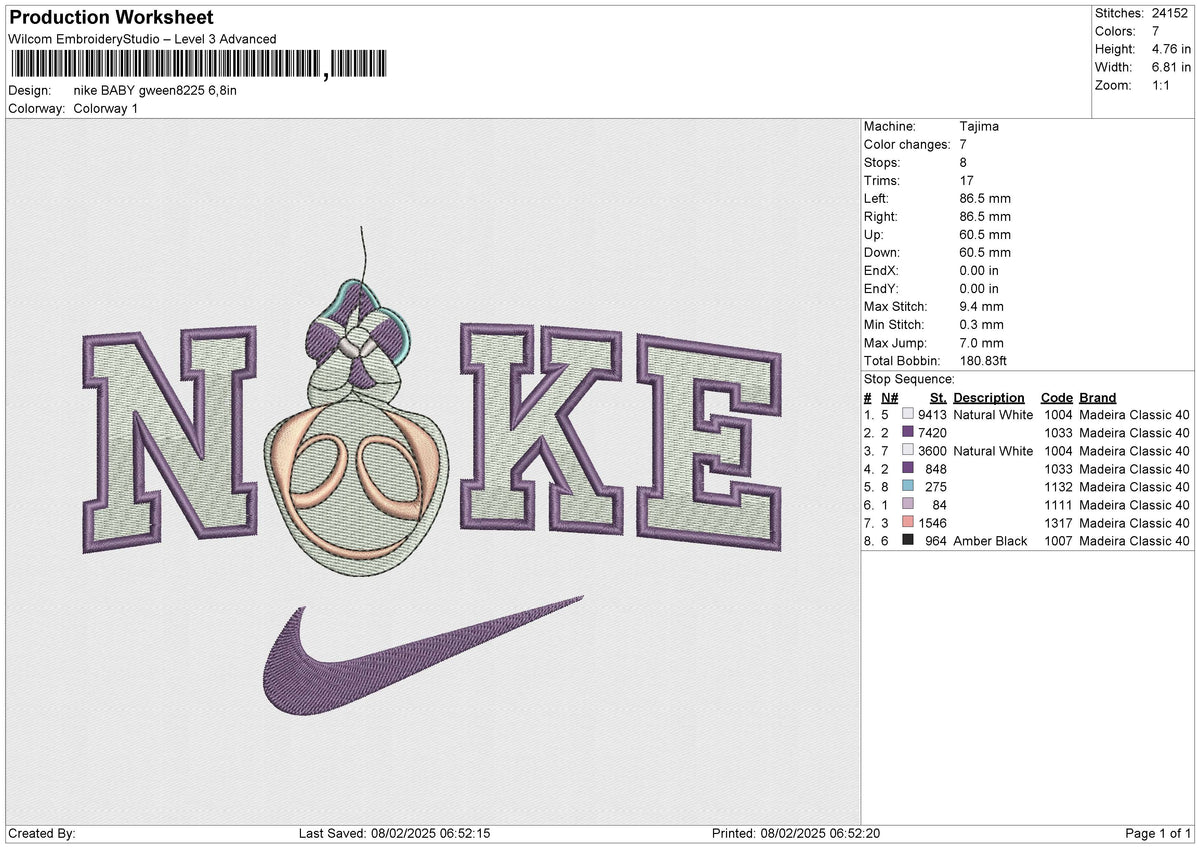Viewport: 1200px width, 848px height.
Task: Click design name 'nike BABY gween8225 6,8in'
Action: (x=155, y=90)
